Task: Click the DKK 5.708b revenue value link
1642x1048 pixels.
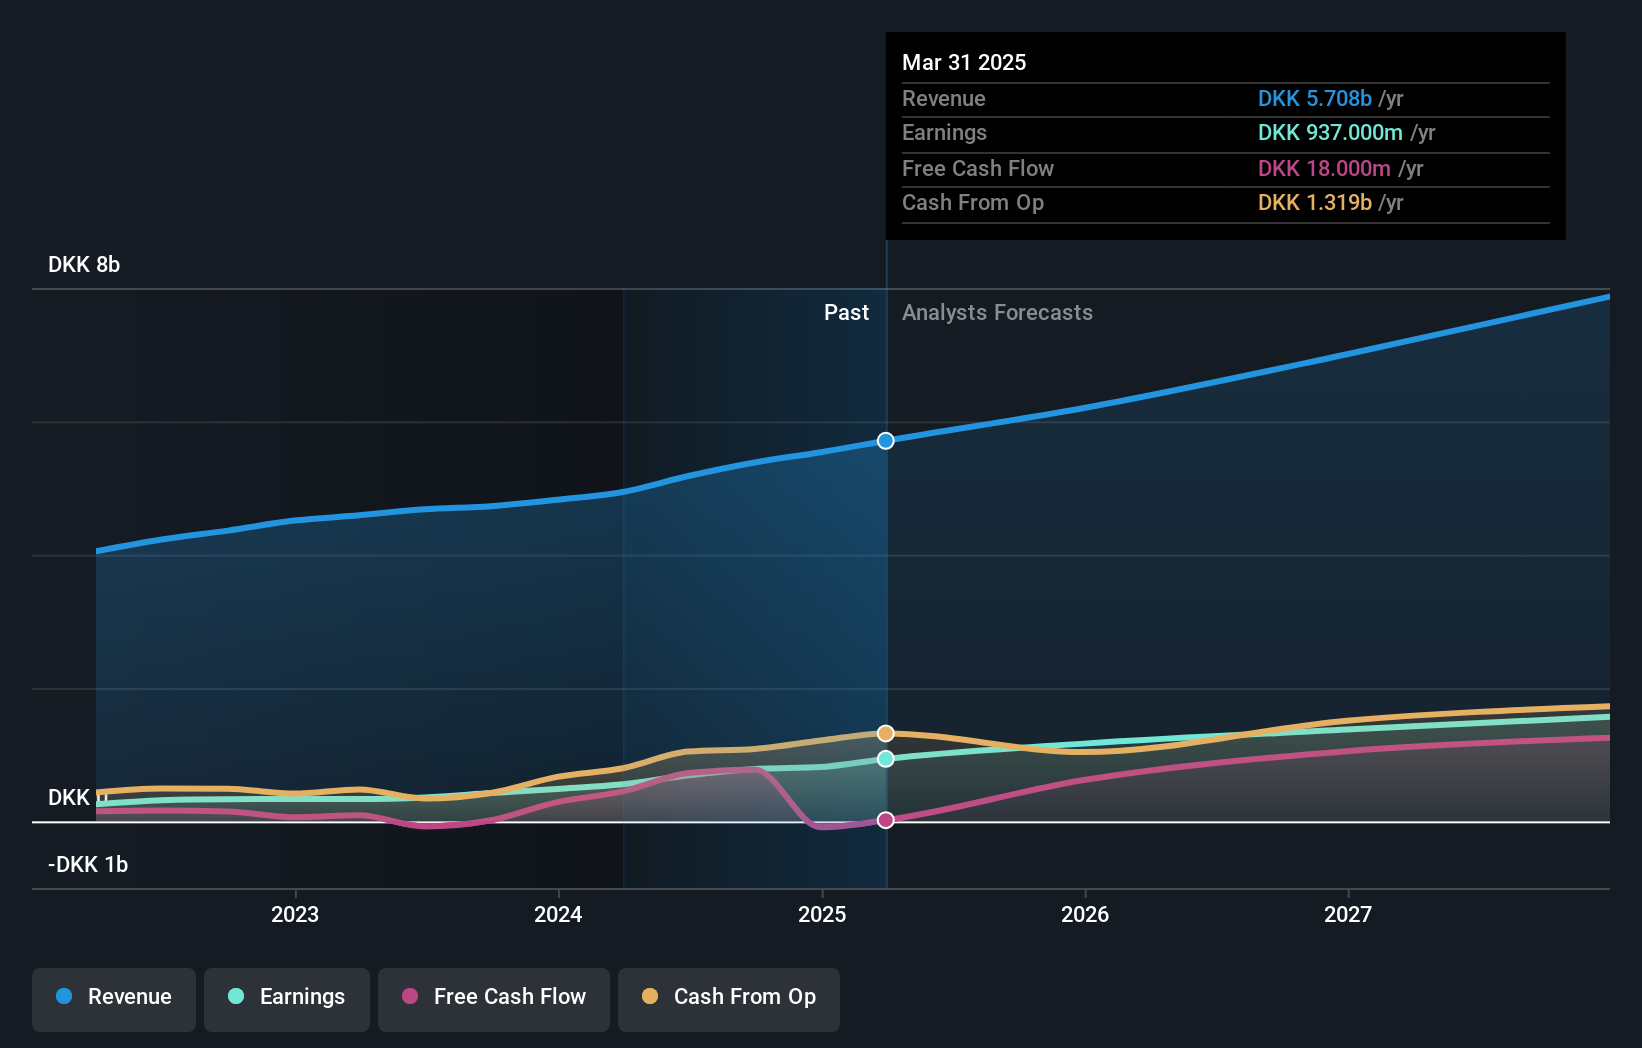Action: point(1314,99)
